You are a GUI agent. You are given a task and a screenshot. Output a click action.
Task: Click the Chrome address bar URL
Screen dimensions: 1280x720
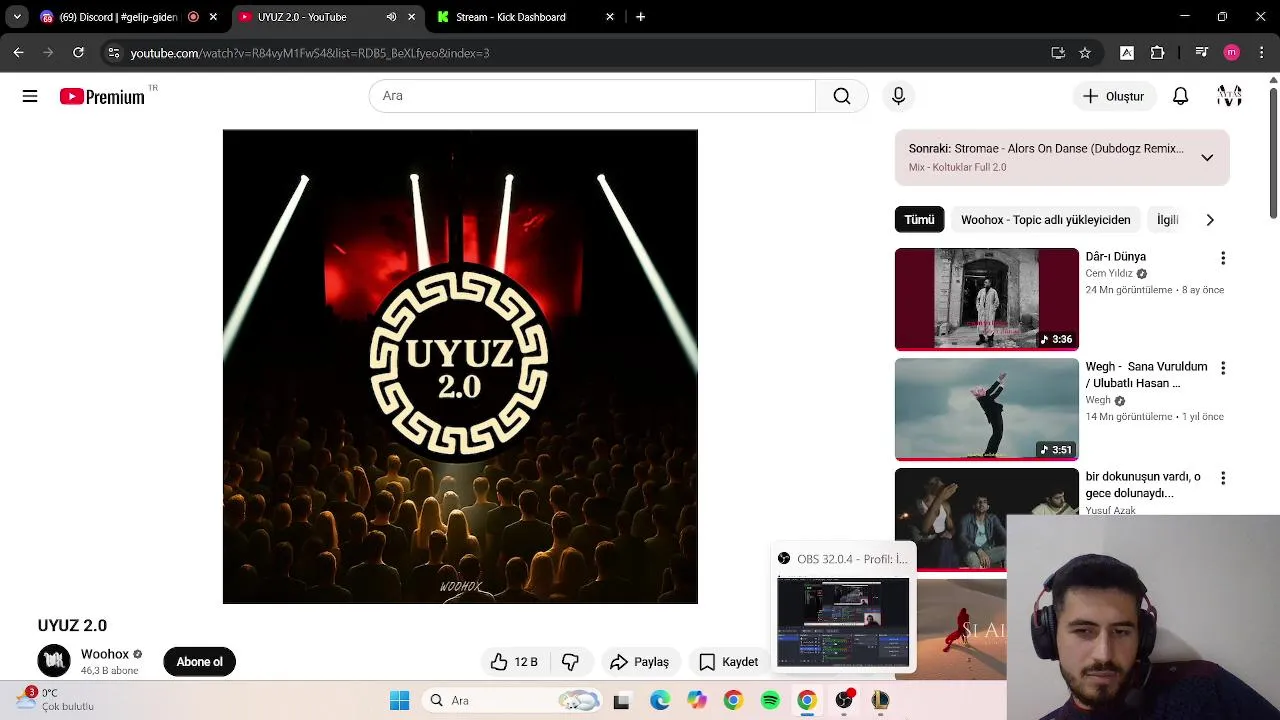coord(310,53)
